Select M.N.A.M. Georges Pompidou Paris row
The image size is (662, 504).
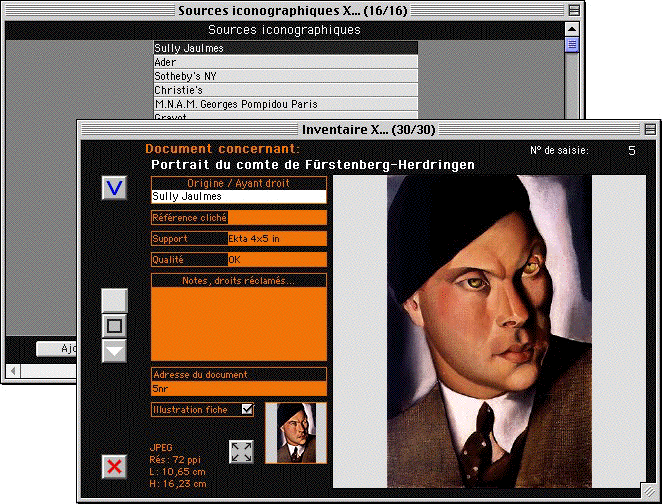[286, 104]
